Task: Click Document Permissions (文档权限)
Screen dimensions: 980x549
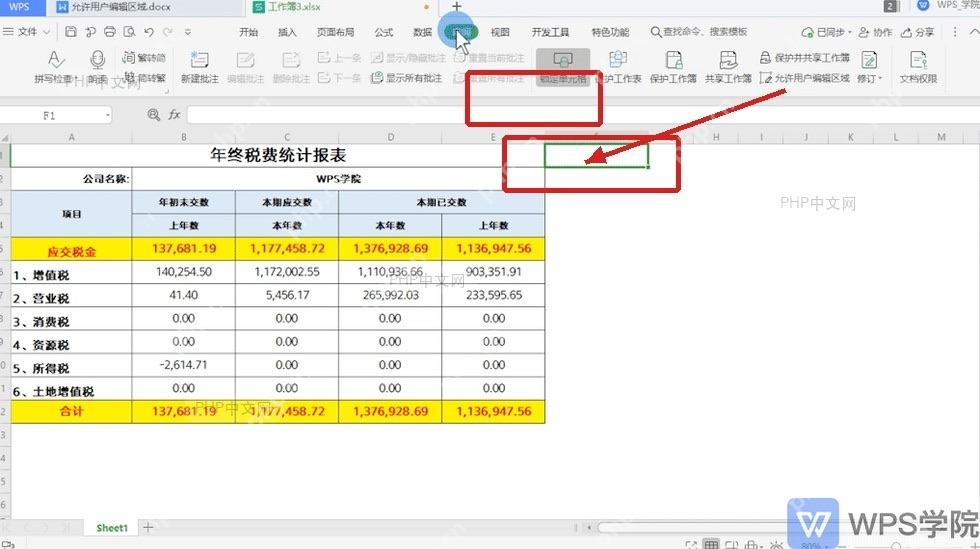Action: click(918, 68)
